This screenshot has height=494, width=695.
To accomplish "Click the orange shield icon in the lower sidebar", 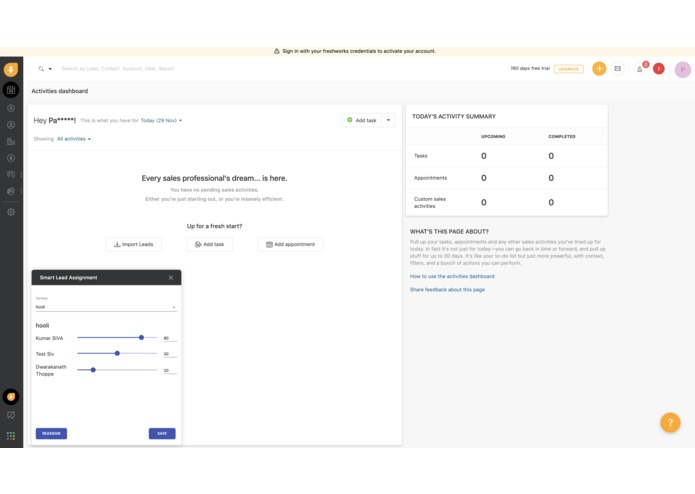I will click(11, 397).
